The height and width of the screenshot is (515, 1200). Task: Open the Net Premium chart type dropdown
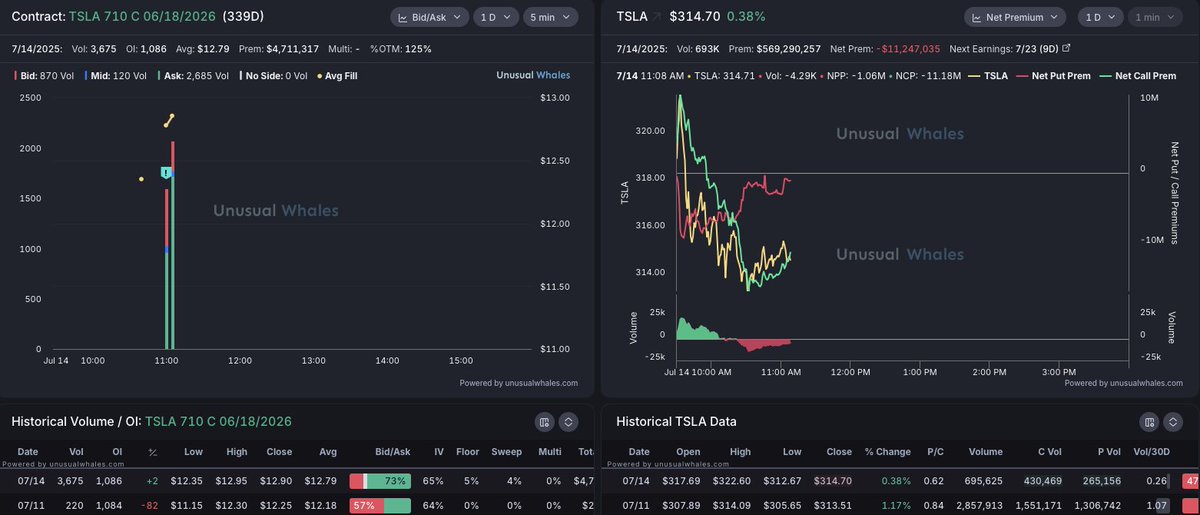1015,18
